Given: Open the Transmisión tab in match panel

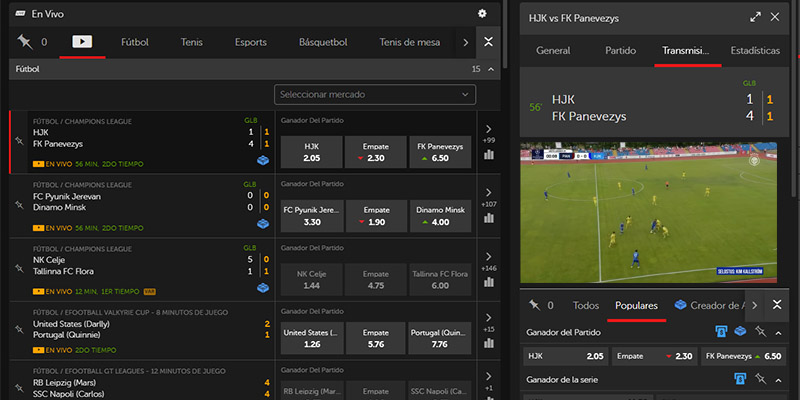Looking at the screenshot, I should (x=686, y=51).
